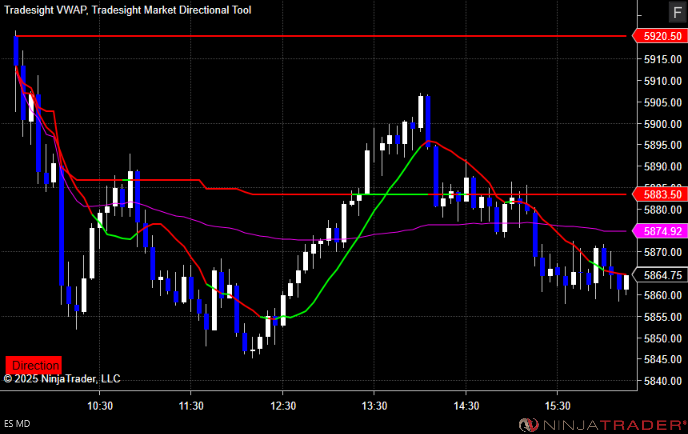688x434 pixels.
Task: Click the 5905.00 price axis label
Action: pos(663,103)
